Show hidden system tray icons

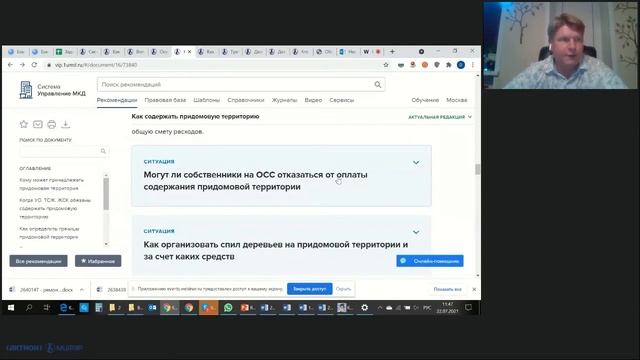(380, 308)
